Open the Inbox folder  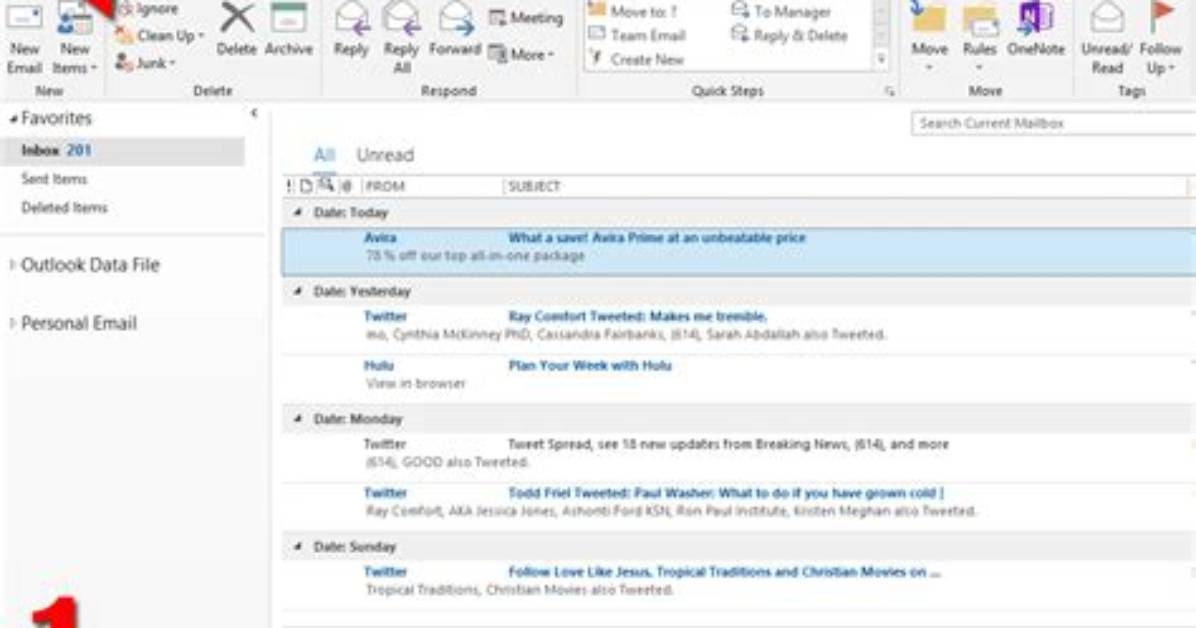point(122,150)
